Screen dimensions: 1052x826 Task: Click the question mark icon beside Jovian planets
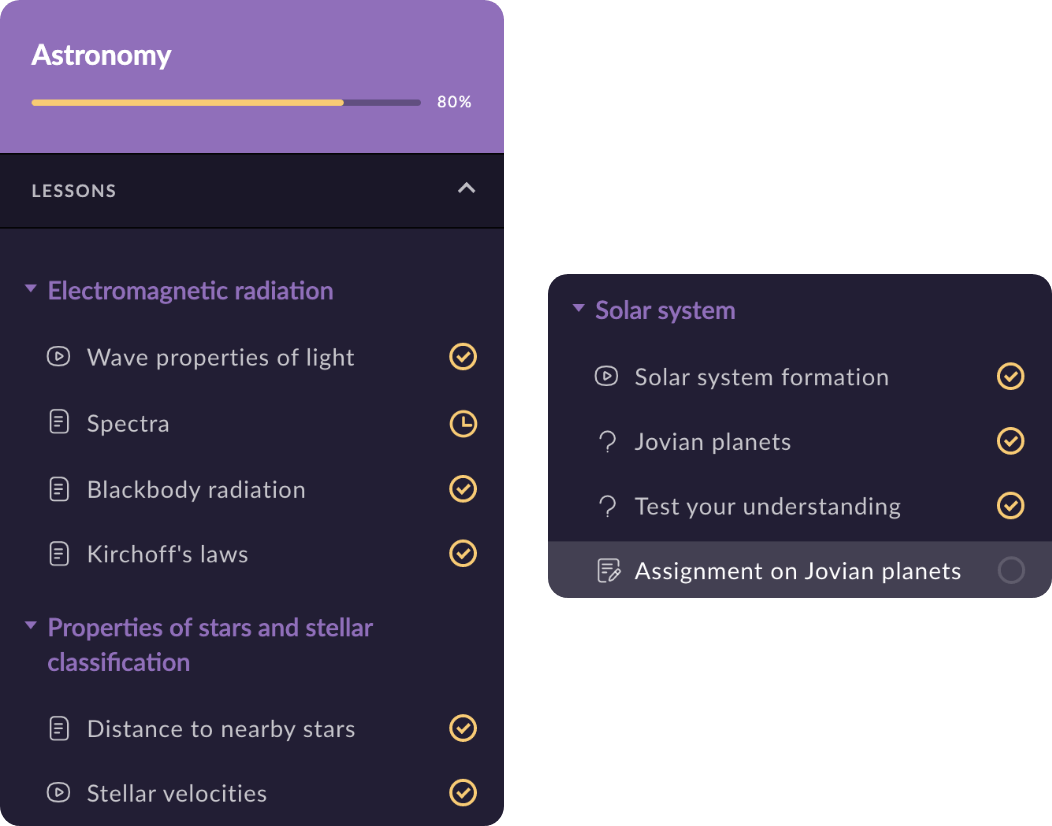pos(606,442)
